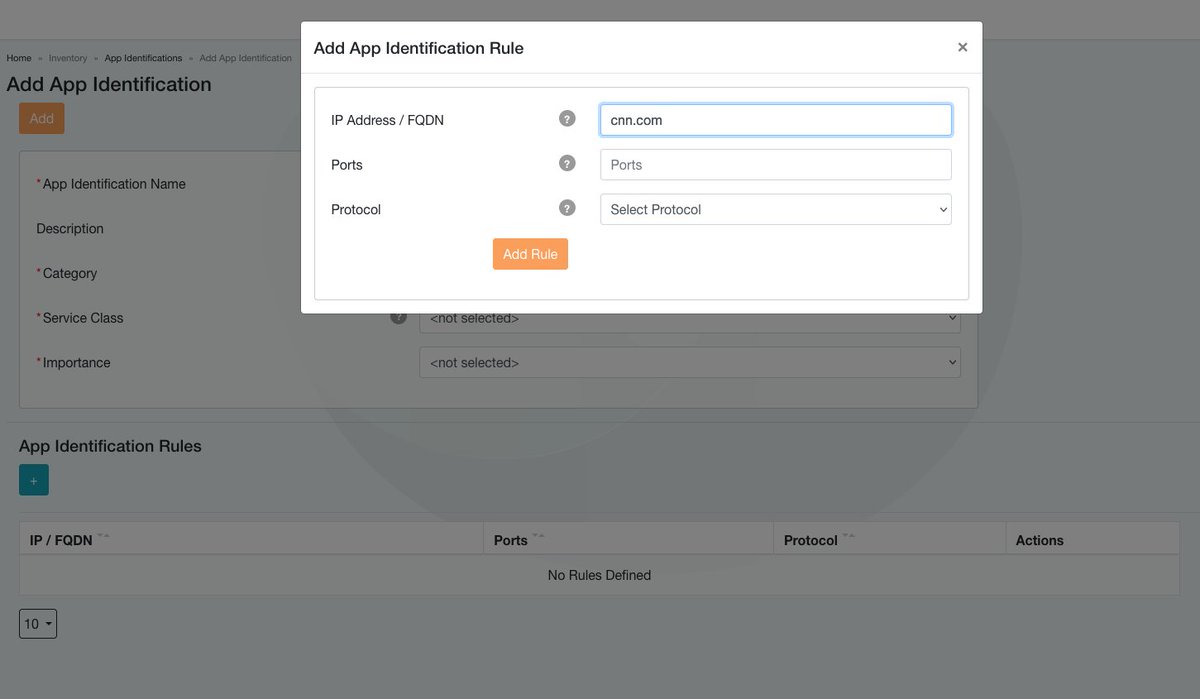Click the help icon beside Service Class

(399, 317)
